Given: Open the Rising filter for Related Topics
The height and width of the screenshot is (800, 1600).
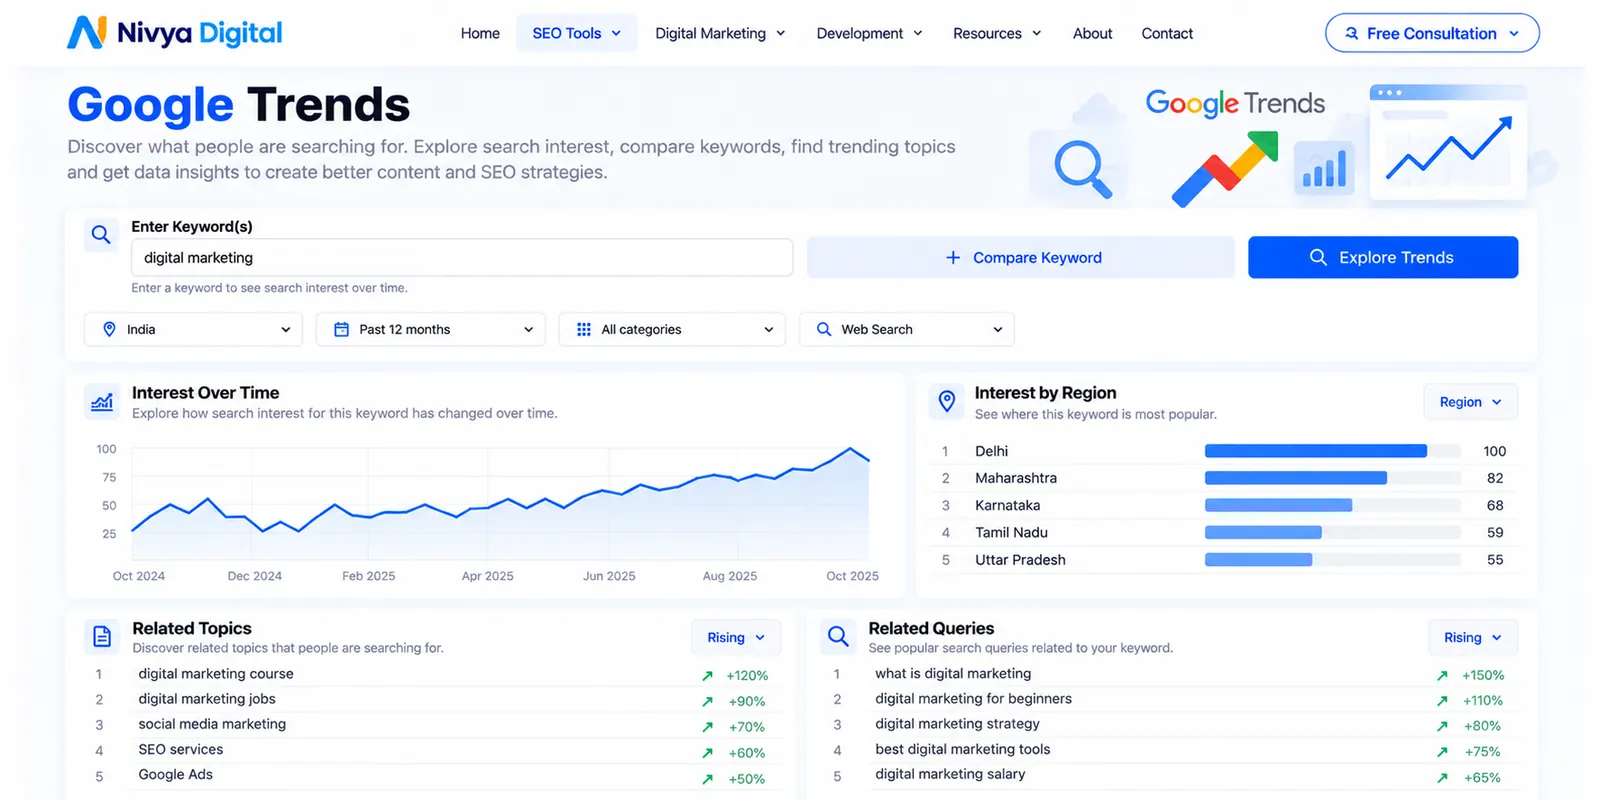Looking at the screenshot, I should click(x=736, y=637).
